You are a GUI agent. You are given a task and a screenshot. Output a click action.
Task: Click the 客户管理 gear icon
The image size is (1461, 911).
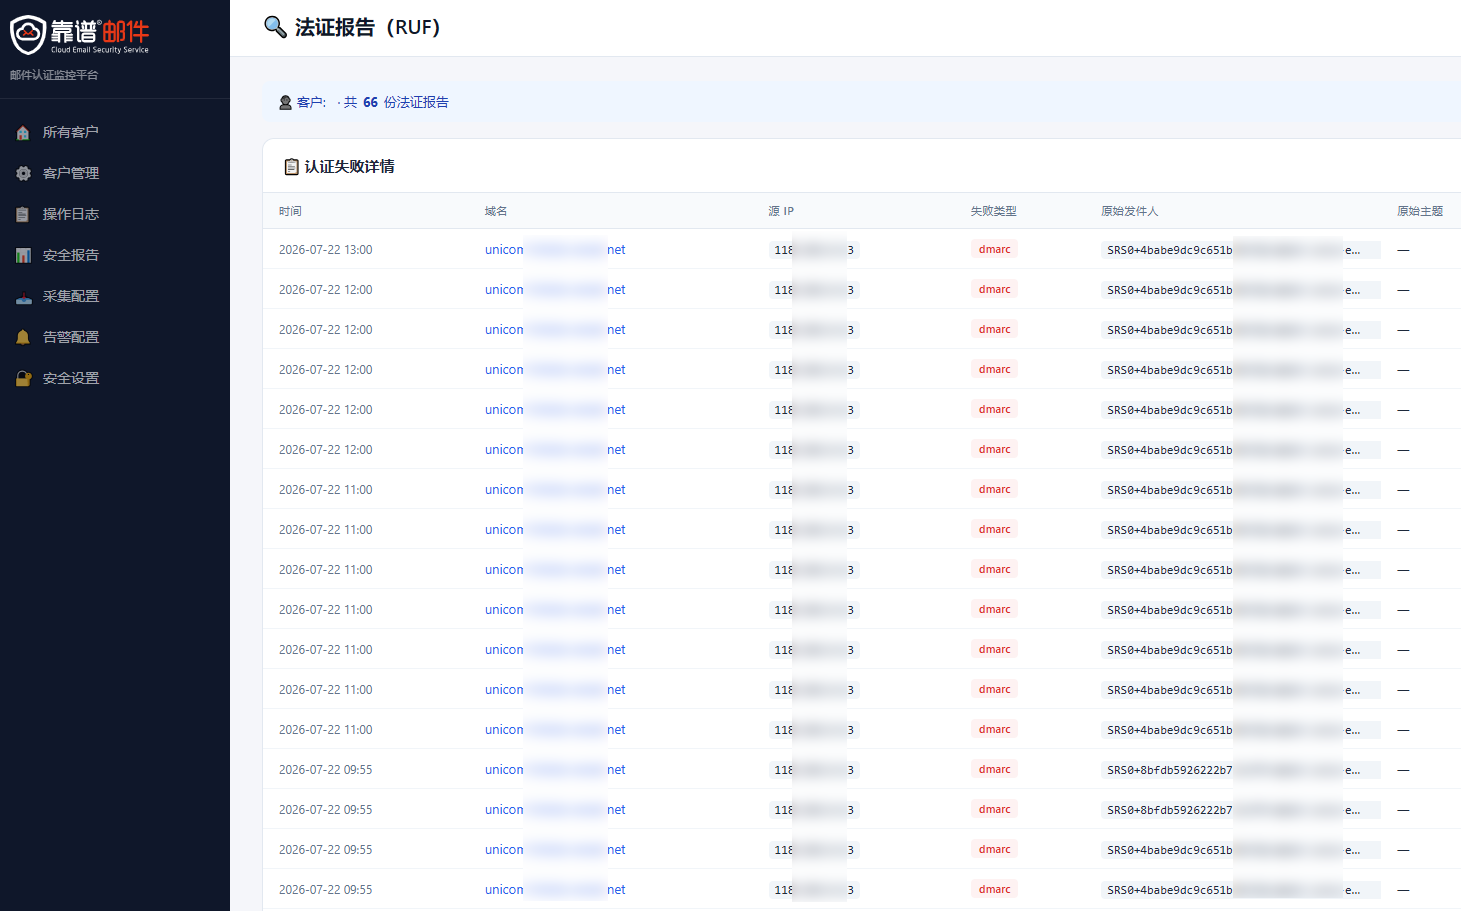[x=23, y=174]
